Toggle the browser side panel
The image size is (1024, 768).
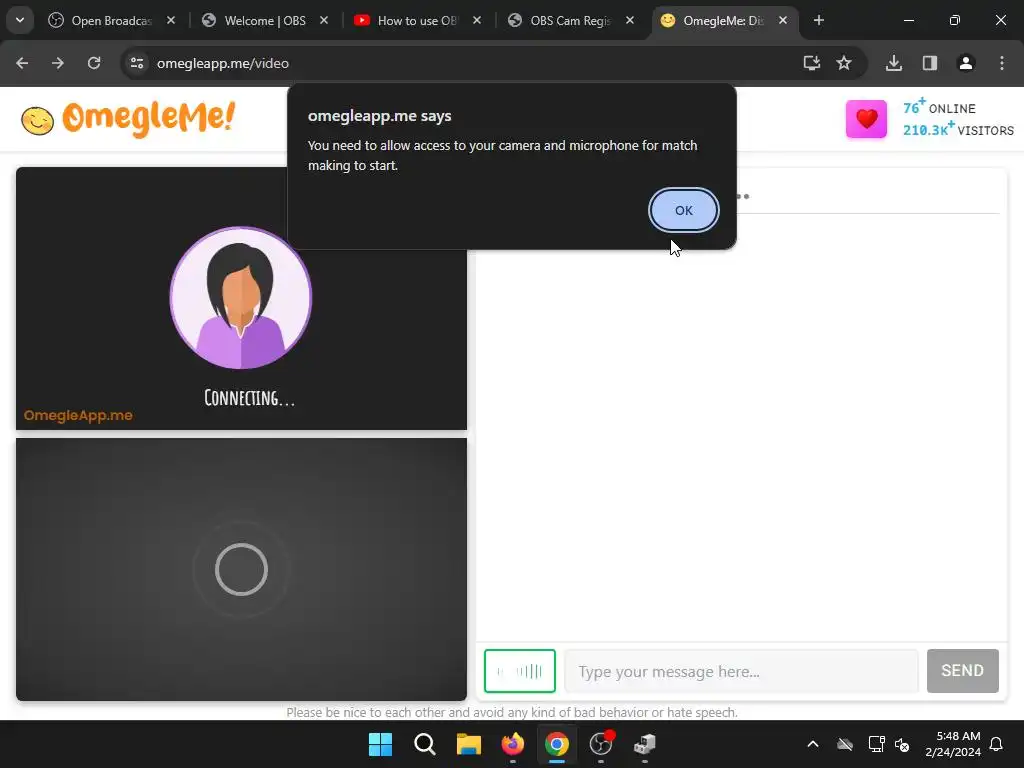tap(930, 63)
